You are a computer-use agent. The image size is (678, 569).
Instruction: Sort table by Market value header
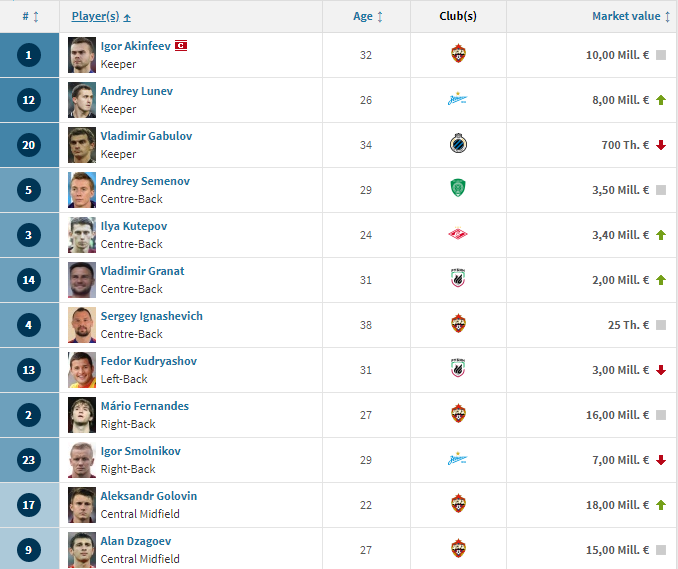click(x=631, y=16)
